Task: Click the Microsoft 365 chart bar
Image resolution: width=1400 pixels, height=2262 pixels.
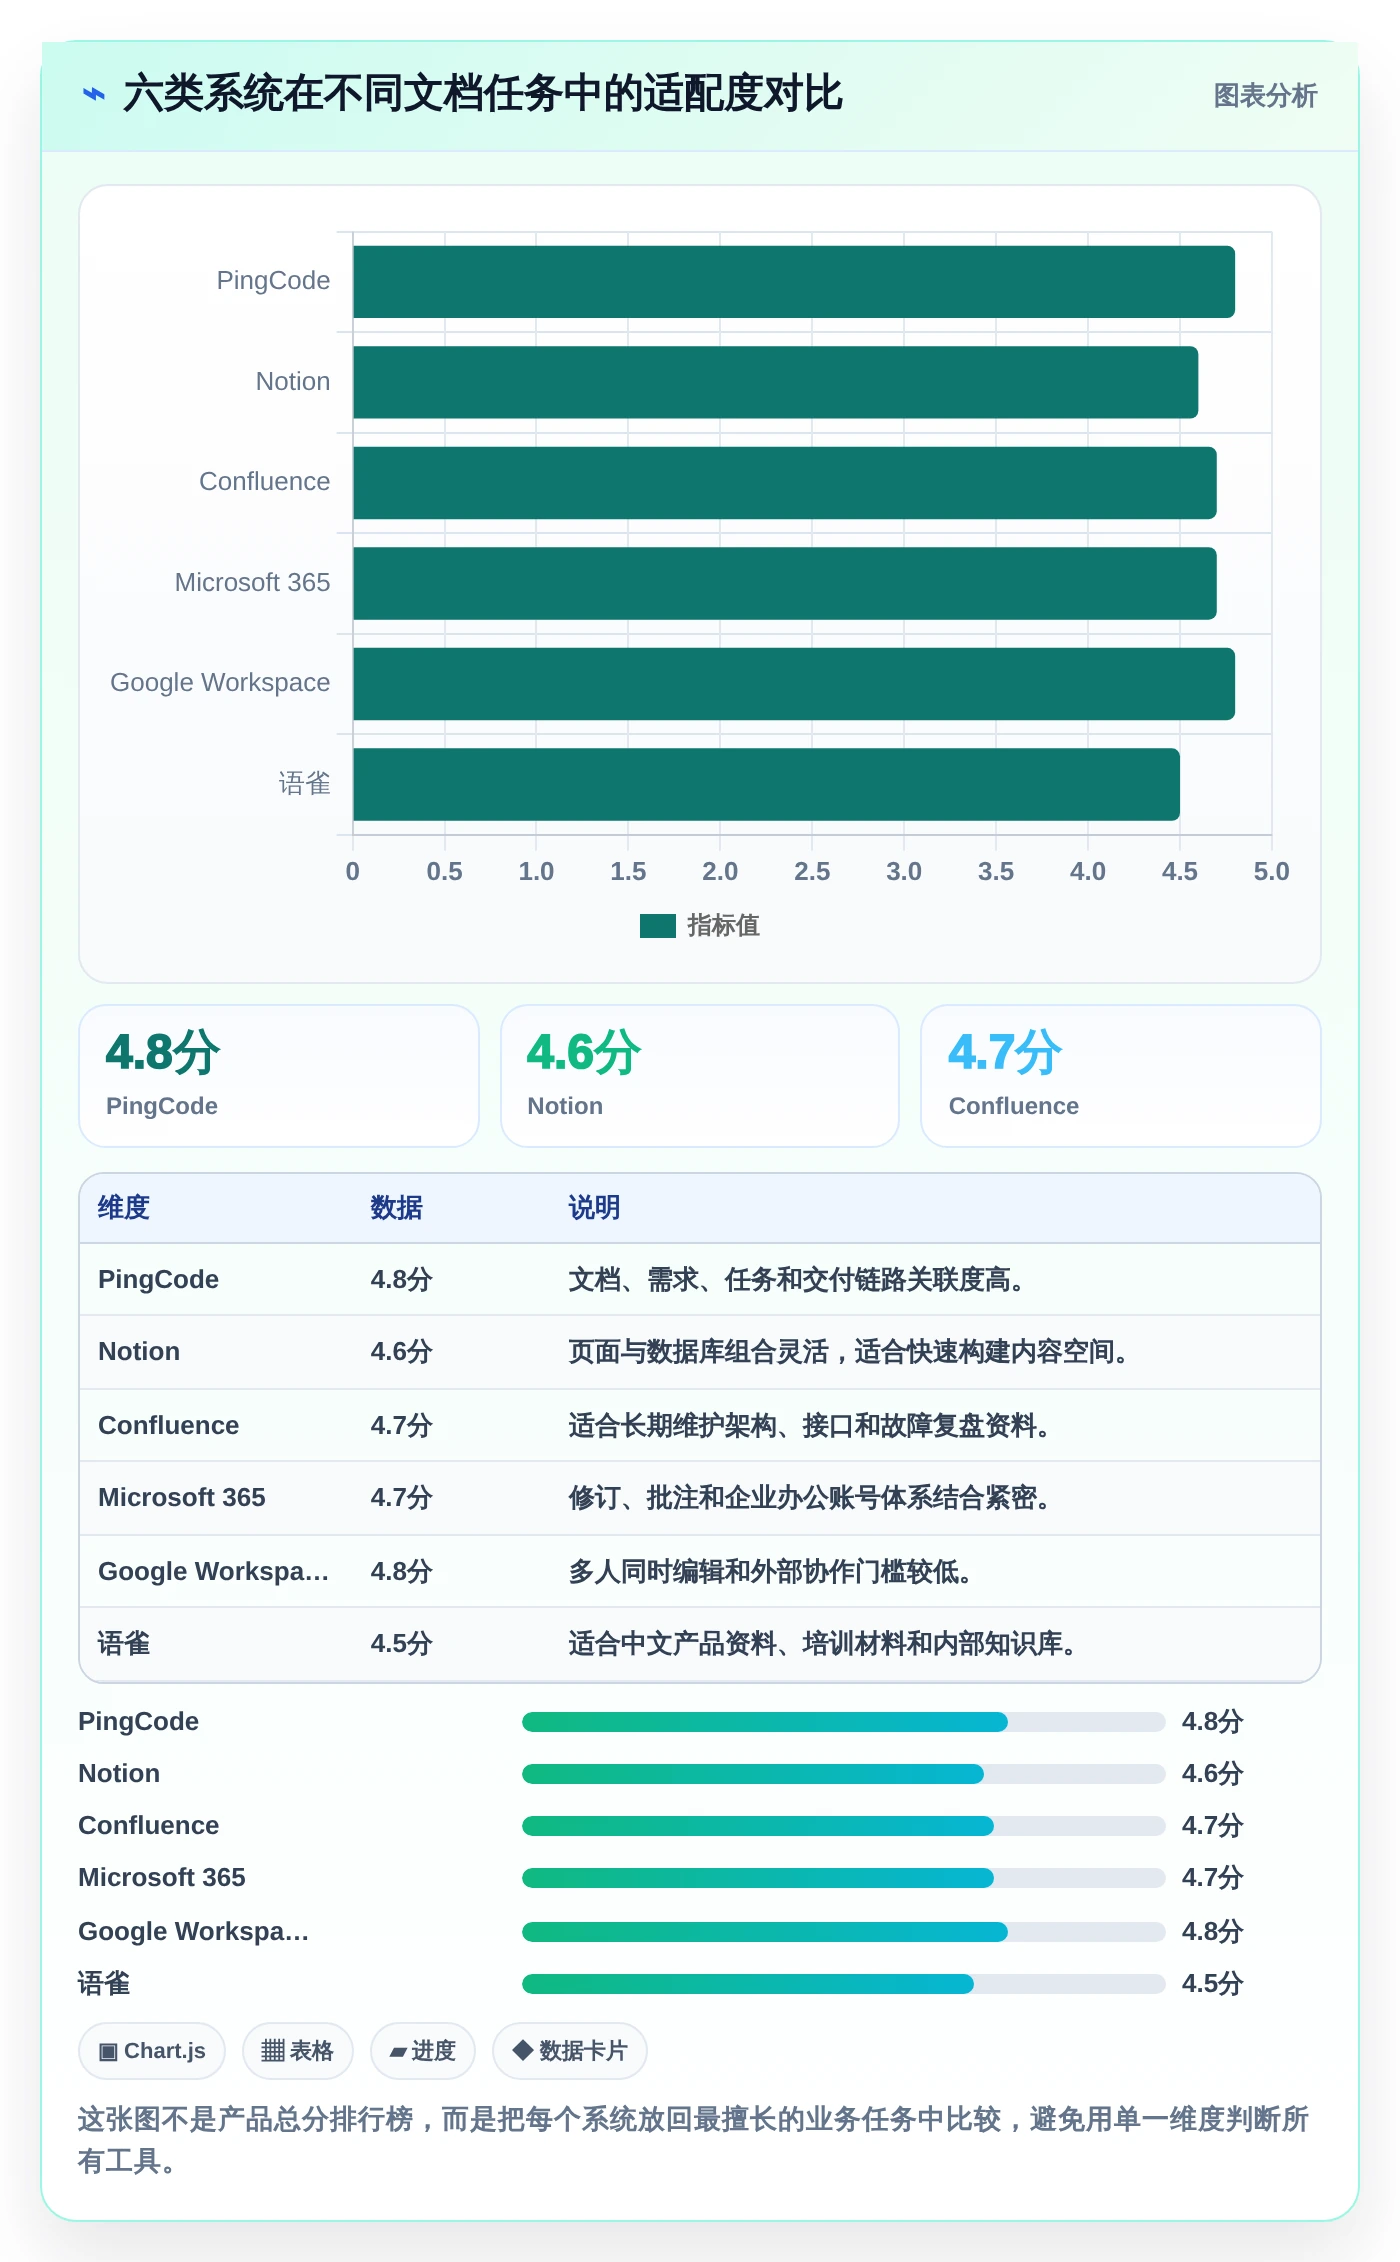Action: [x=785, y=583]
